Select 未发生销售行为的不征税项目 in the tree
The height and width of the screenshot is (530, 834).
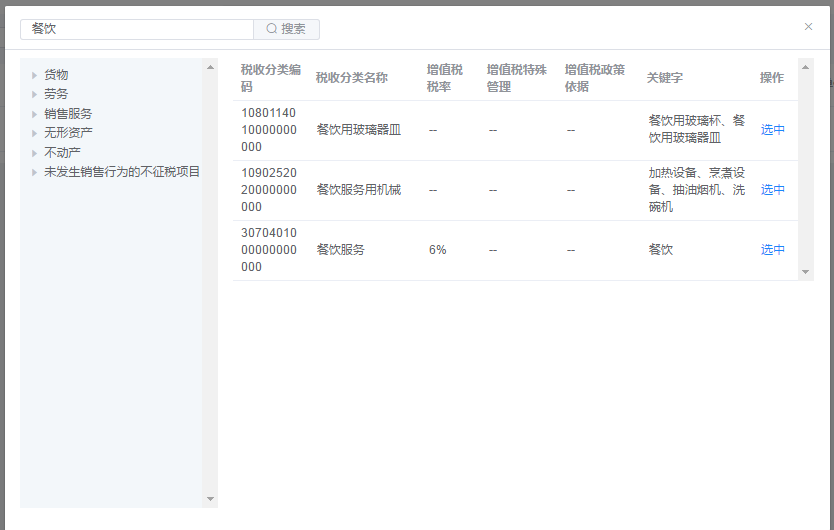[x=122, y=172]
